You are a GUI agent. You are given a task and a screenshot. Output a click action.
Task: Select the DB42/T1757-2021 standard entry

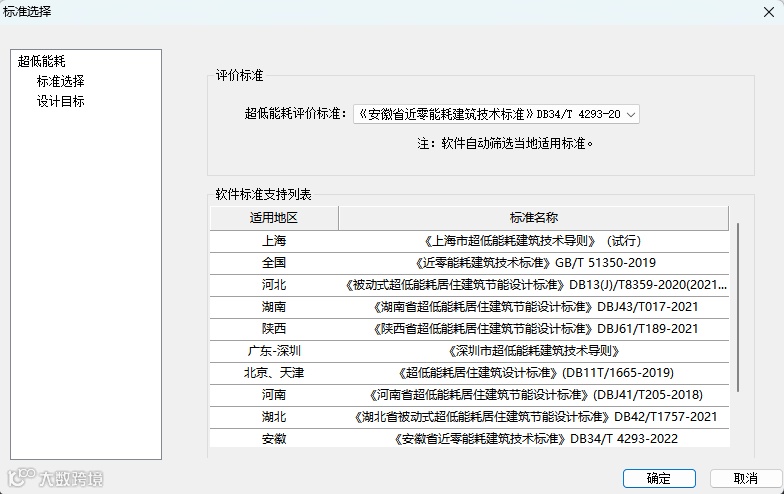coord(534,417)
